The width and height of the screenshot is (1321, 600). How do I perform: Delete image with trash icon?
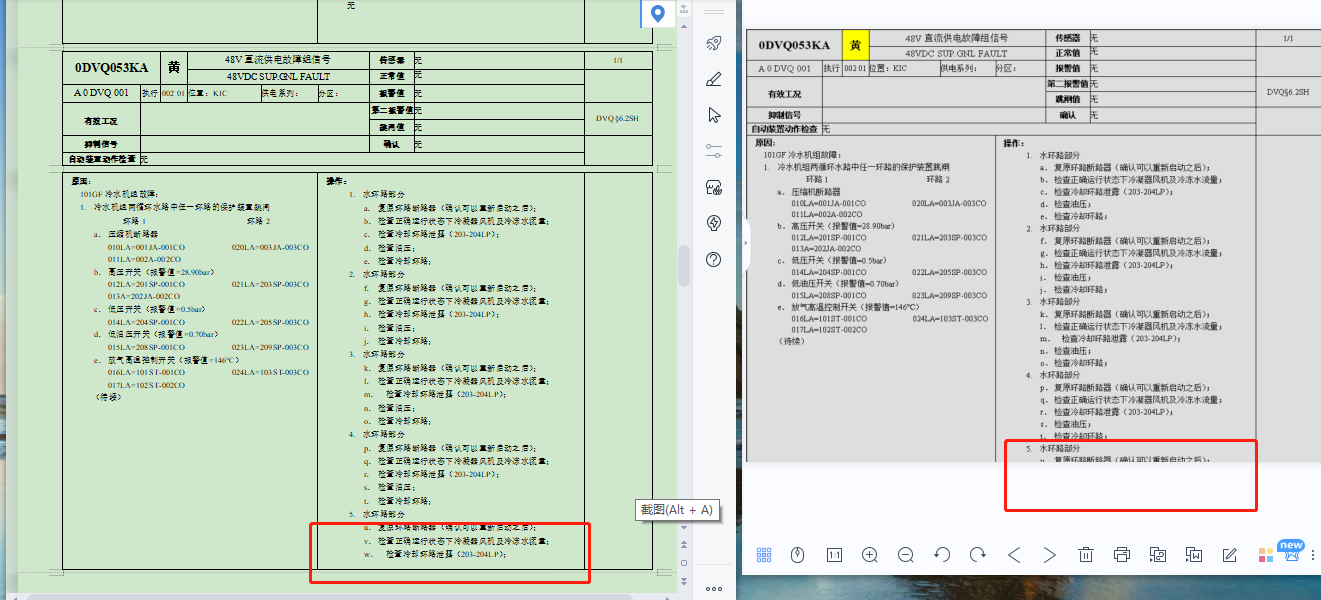[1086, 555]
